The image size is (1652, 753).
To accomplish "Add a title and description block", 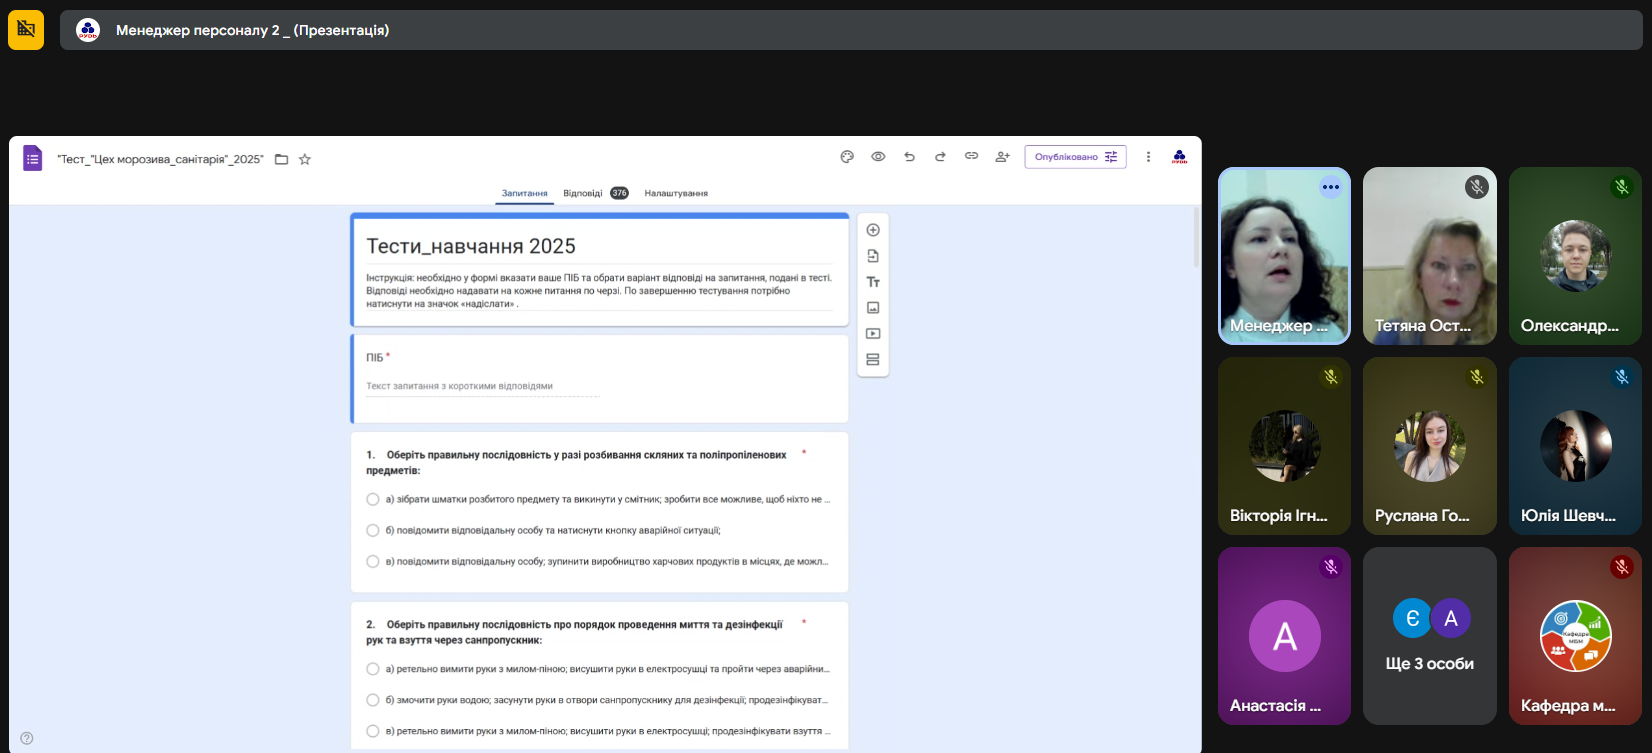I will click(873, 282).
